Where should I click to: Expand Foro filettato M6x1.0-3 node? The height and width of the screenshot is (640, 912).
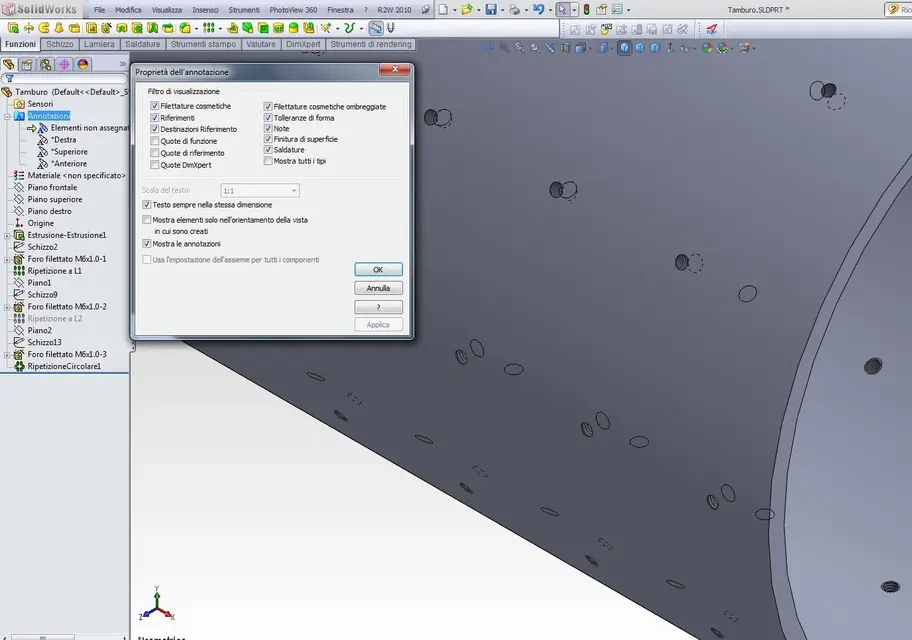point(7,355)
